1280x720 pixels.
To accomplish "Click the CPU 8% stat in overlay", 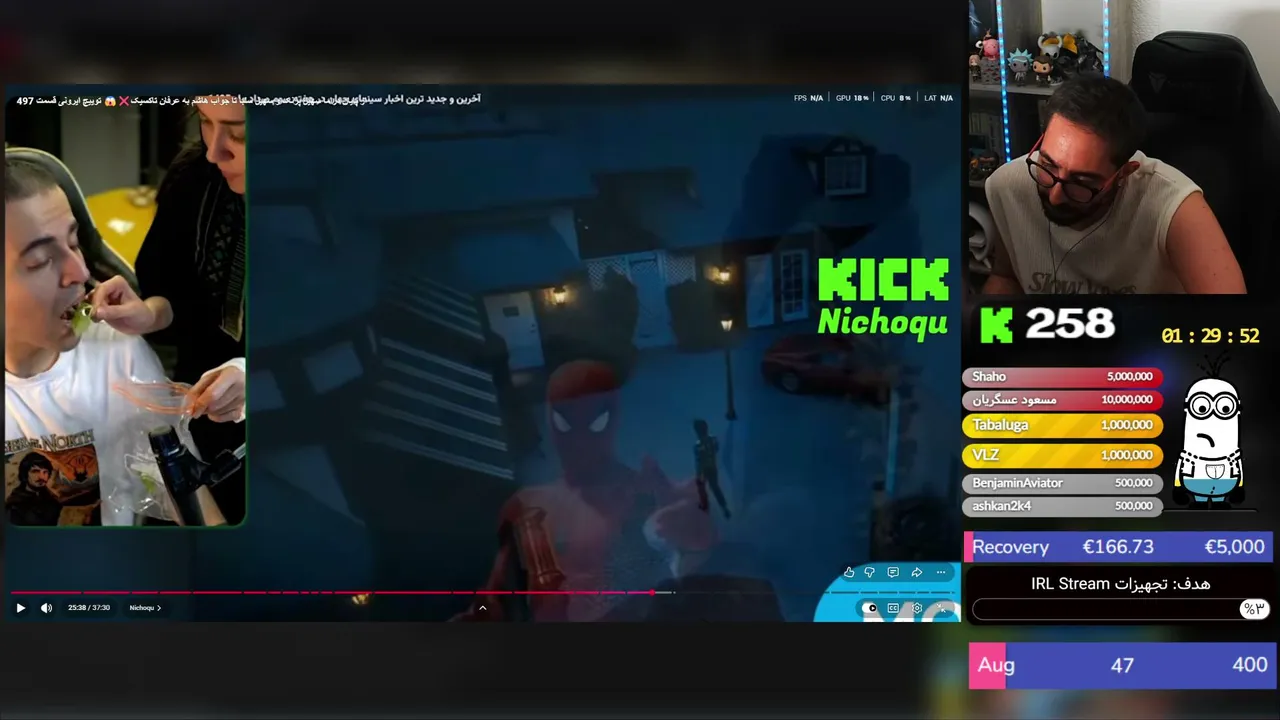I will pyautogui.click(x=896, y=98).
